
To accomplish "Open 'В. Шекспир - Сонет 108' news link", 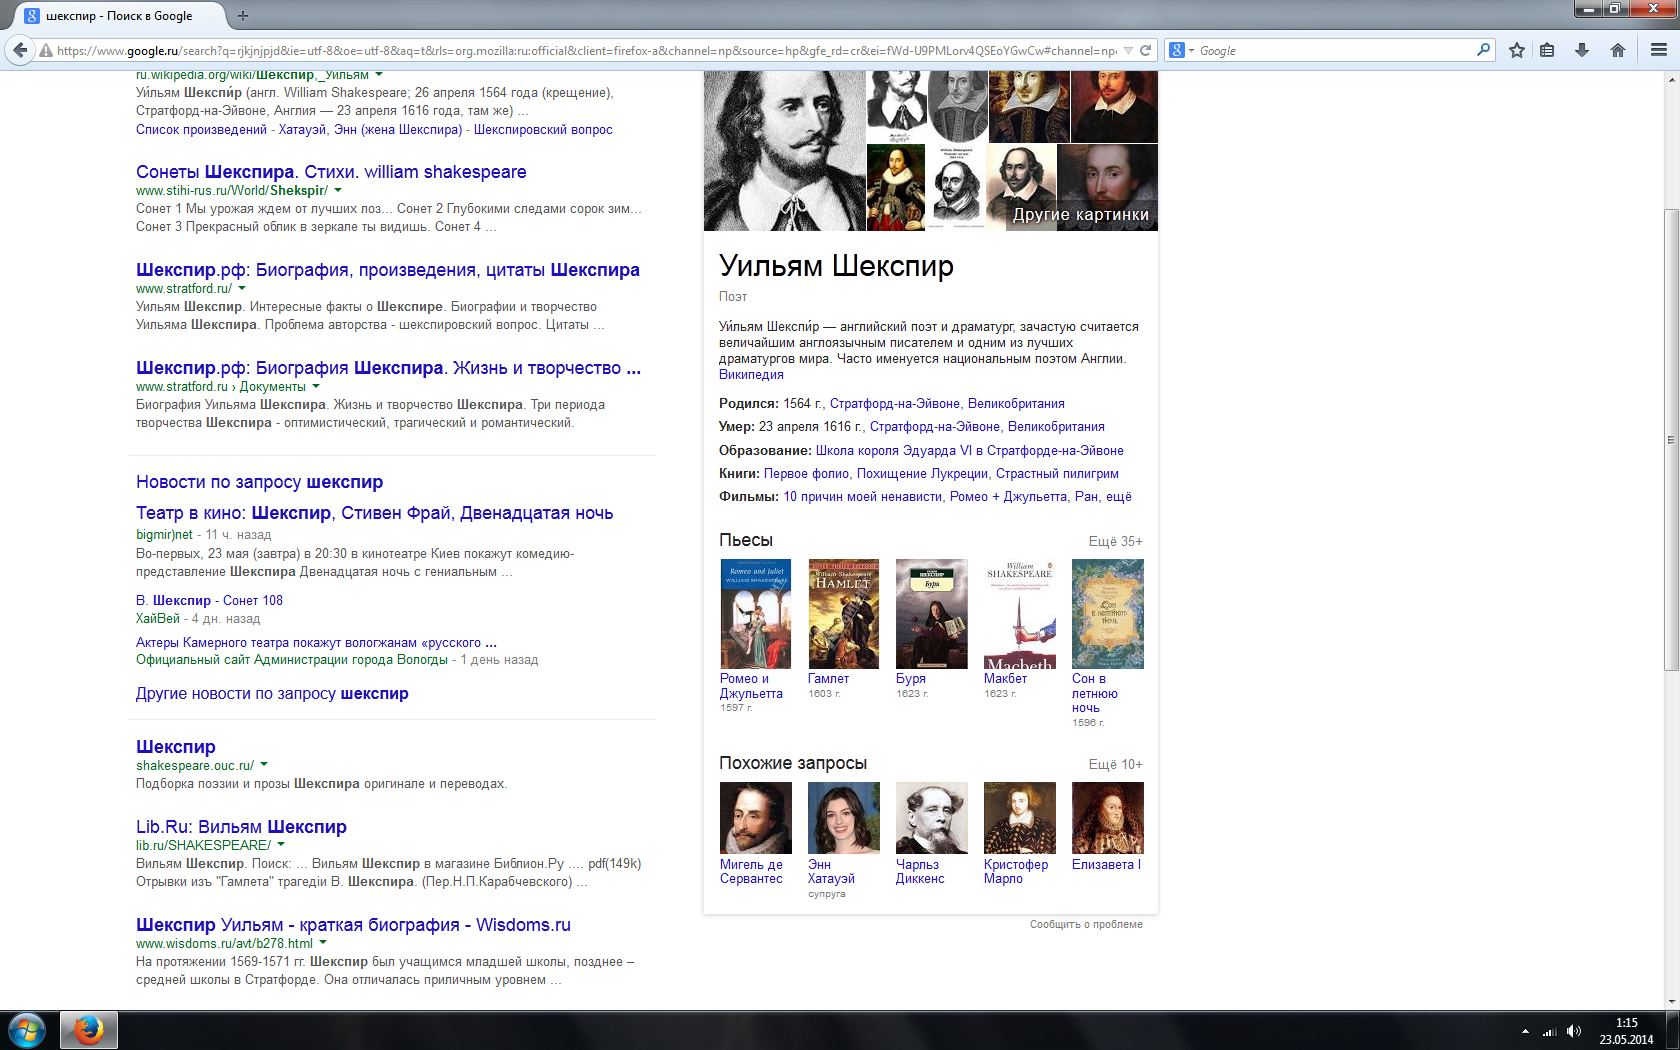I will click(x=209, y=600).
